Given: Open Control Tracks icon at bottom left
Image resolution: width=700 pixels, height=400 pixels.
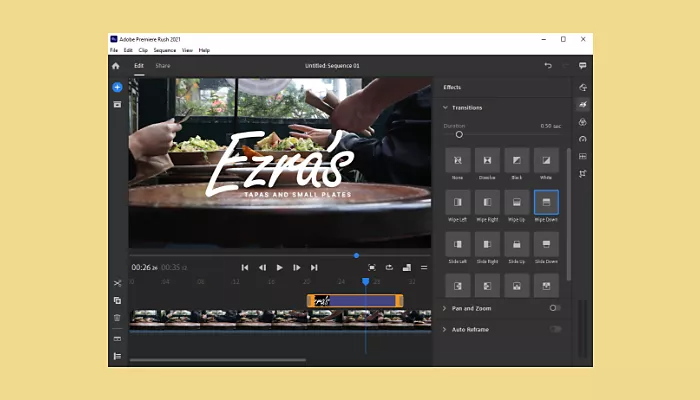Looking at the screenshot, I should [x=117, y=356].
